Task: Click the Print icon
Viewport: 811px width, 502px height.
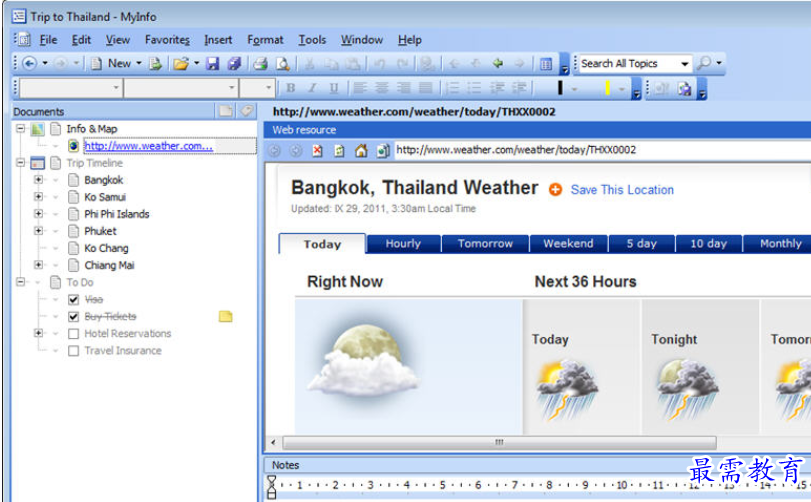Action: tap(260, 64)
